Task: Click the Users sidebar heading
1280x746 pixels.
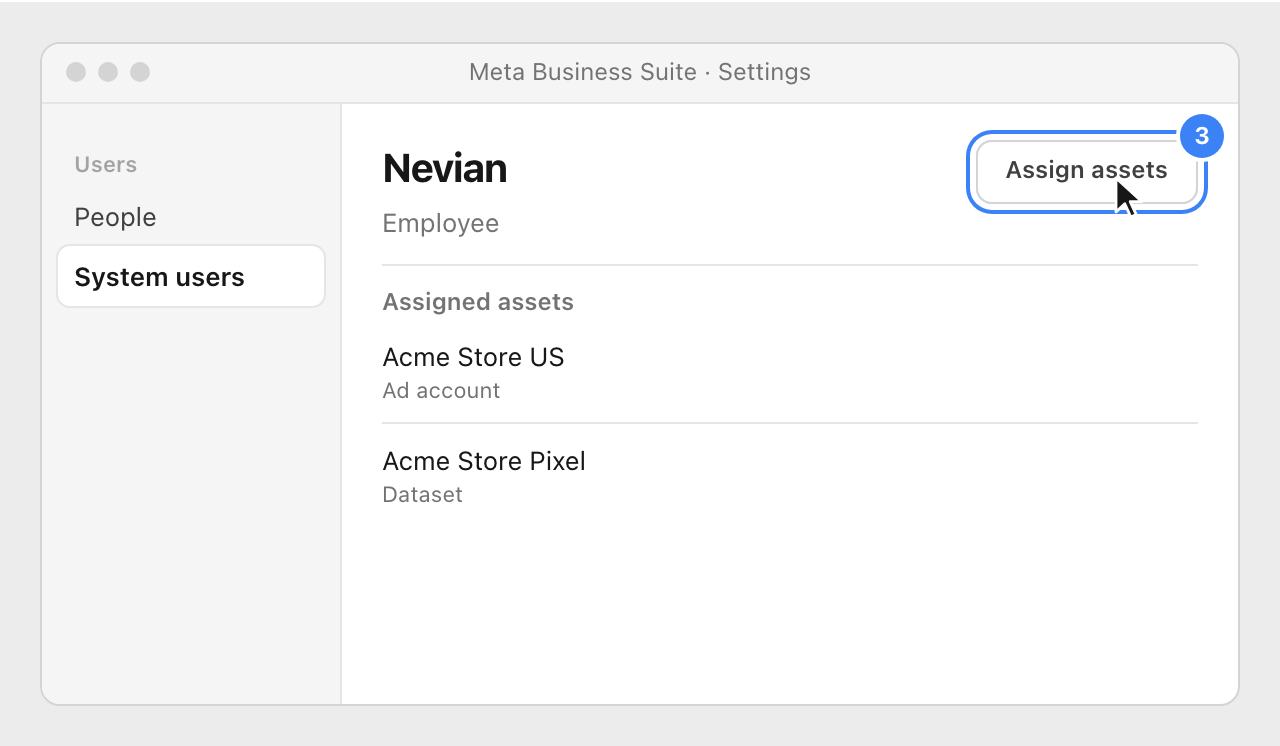Action: point(106,164)
